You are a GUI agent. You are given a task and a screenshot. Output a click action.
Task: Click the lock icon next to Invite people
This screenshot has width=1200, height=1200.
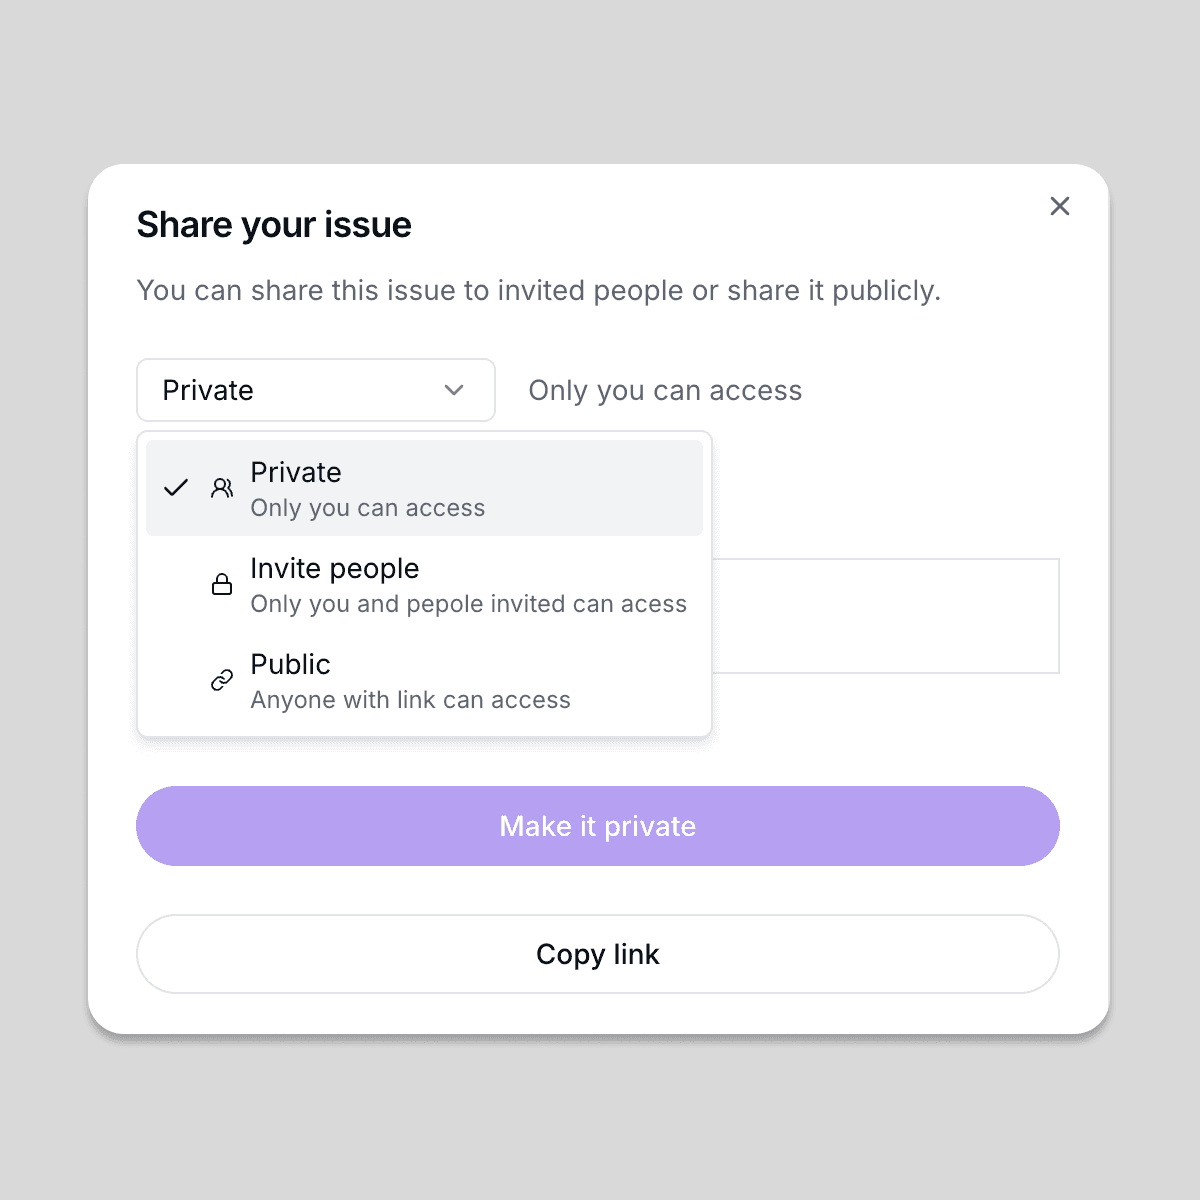tap(222, 585)
